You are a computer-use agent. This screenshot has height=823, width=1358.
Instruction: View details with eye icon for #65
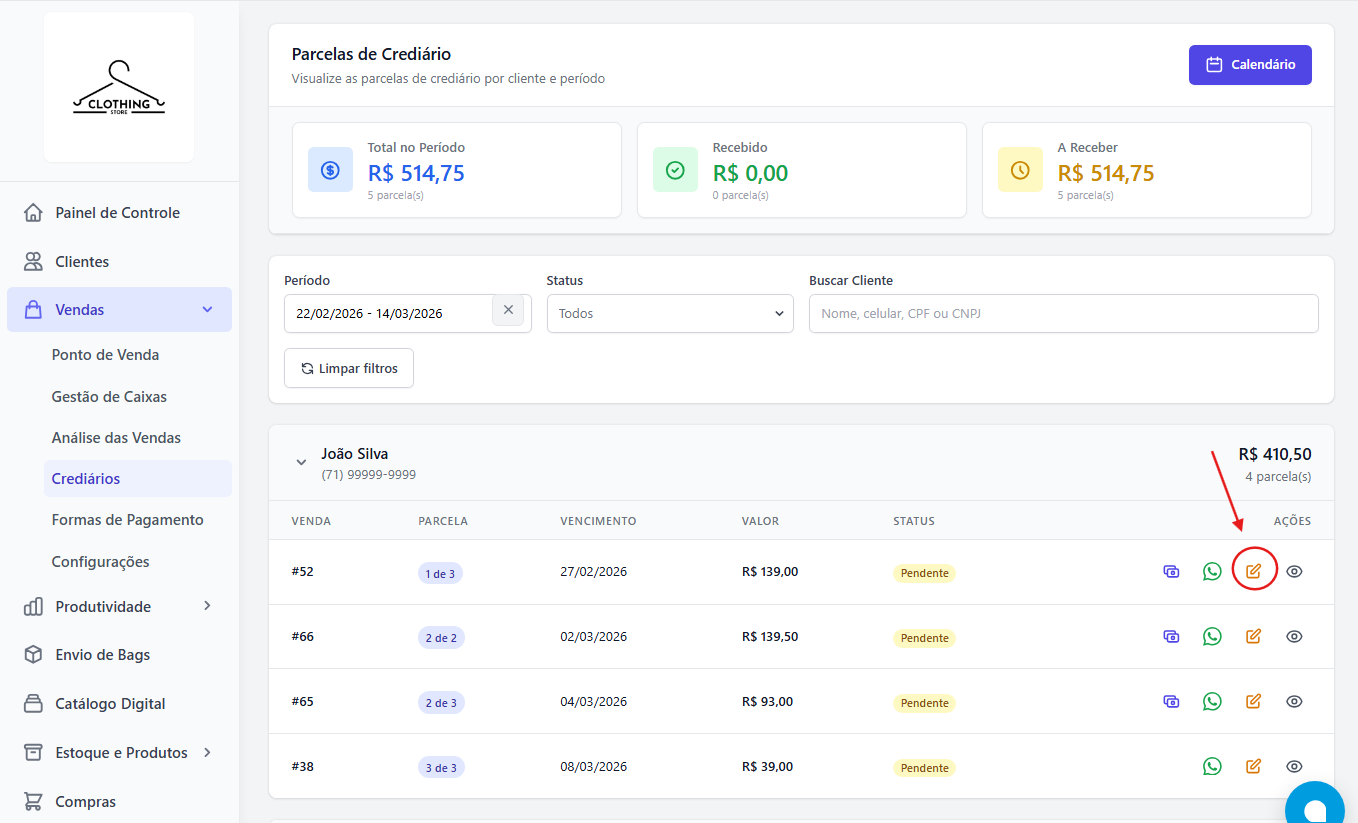(x=1294, y=702)
